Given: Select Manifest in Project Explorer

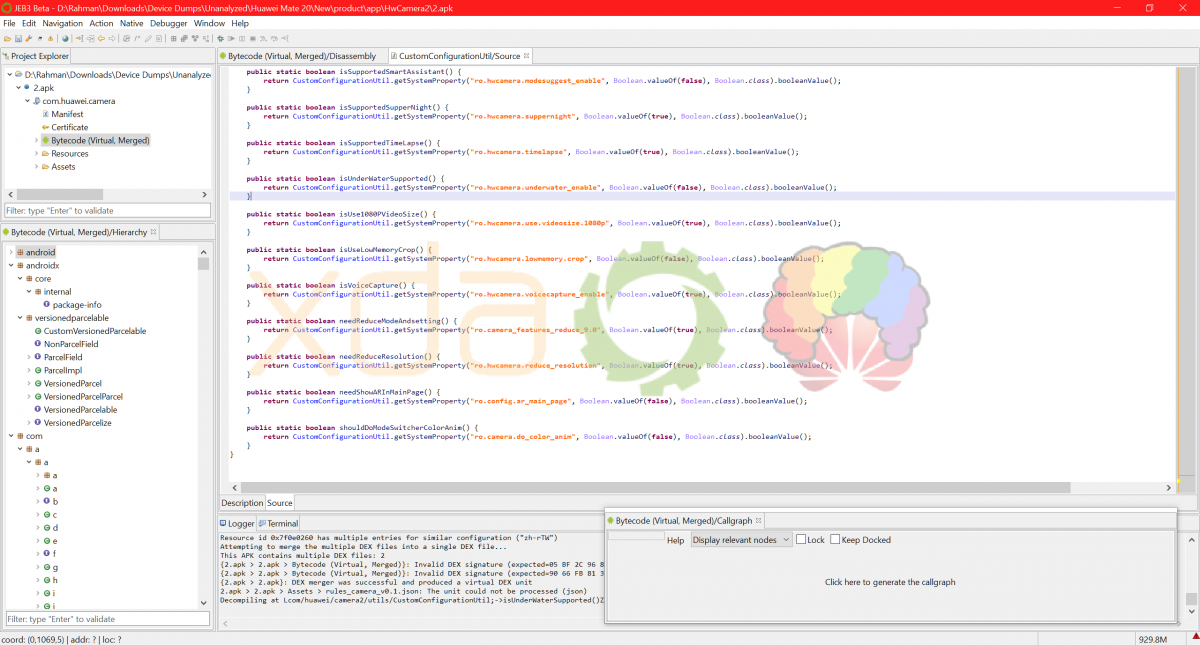Looking at the screenshot, I should click(67, 114).
